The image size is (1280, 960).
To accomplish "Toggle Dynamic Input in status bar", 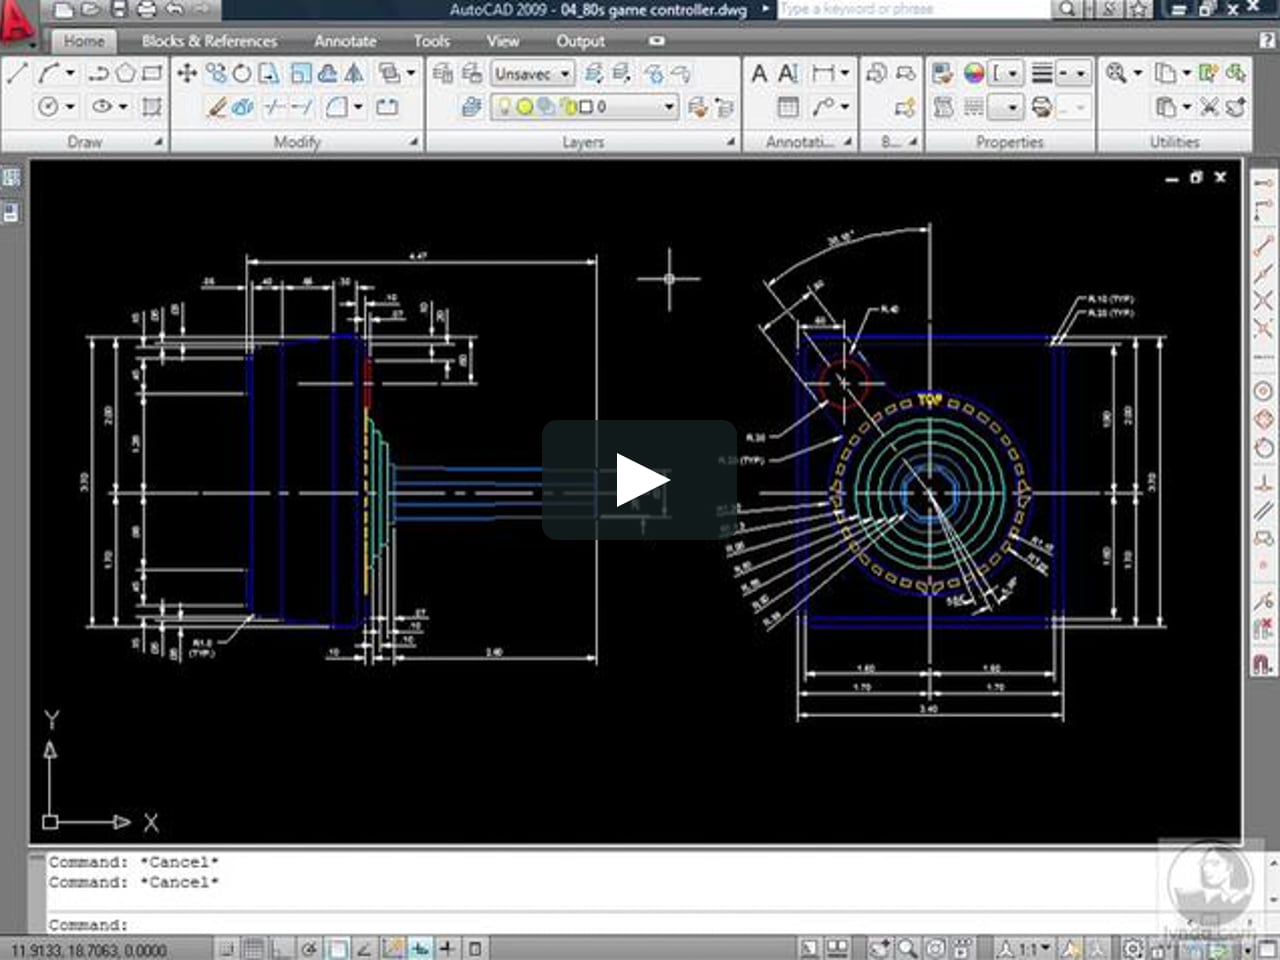I will point(420,948).
